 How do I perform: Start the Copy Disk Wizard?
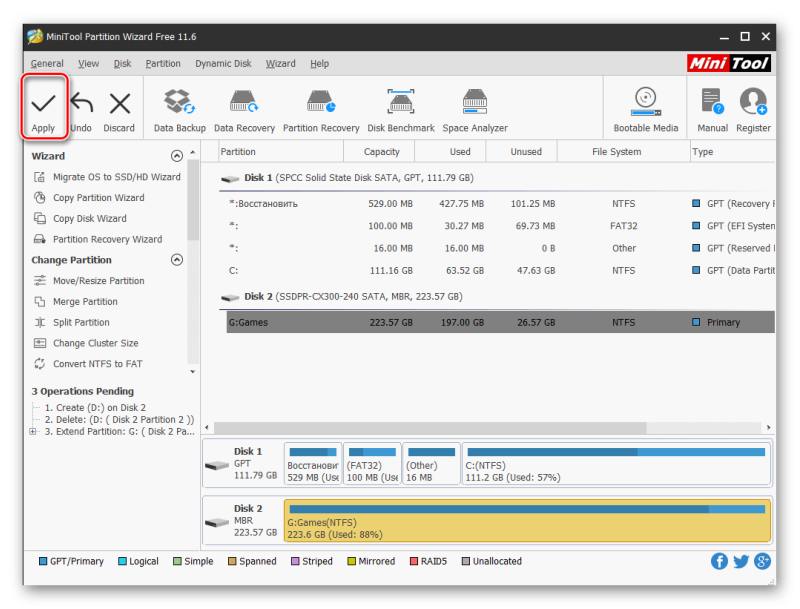[x=80, y=219]
